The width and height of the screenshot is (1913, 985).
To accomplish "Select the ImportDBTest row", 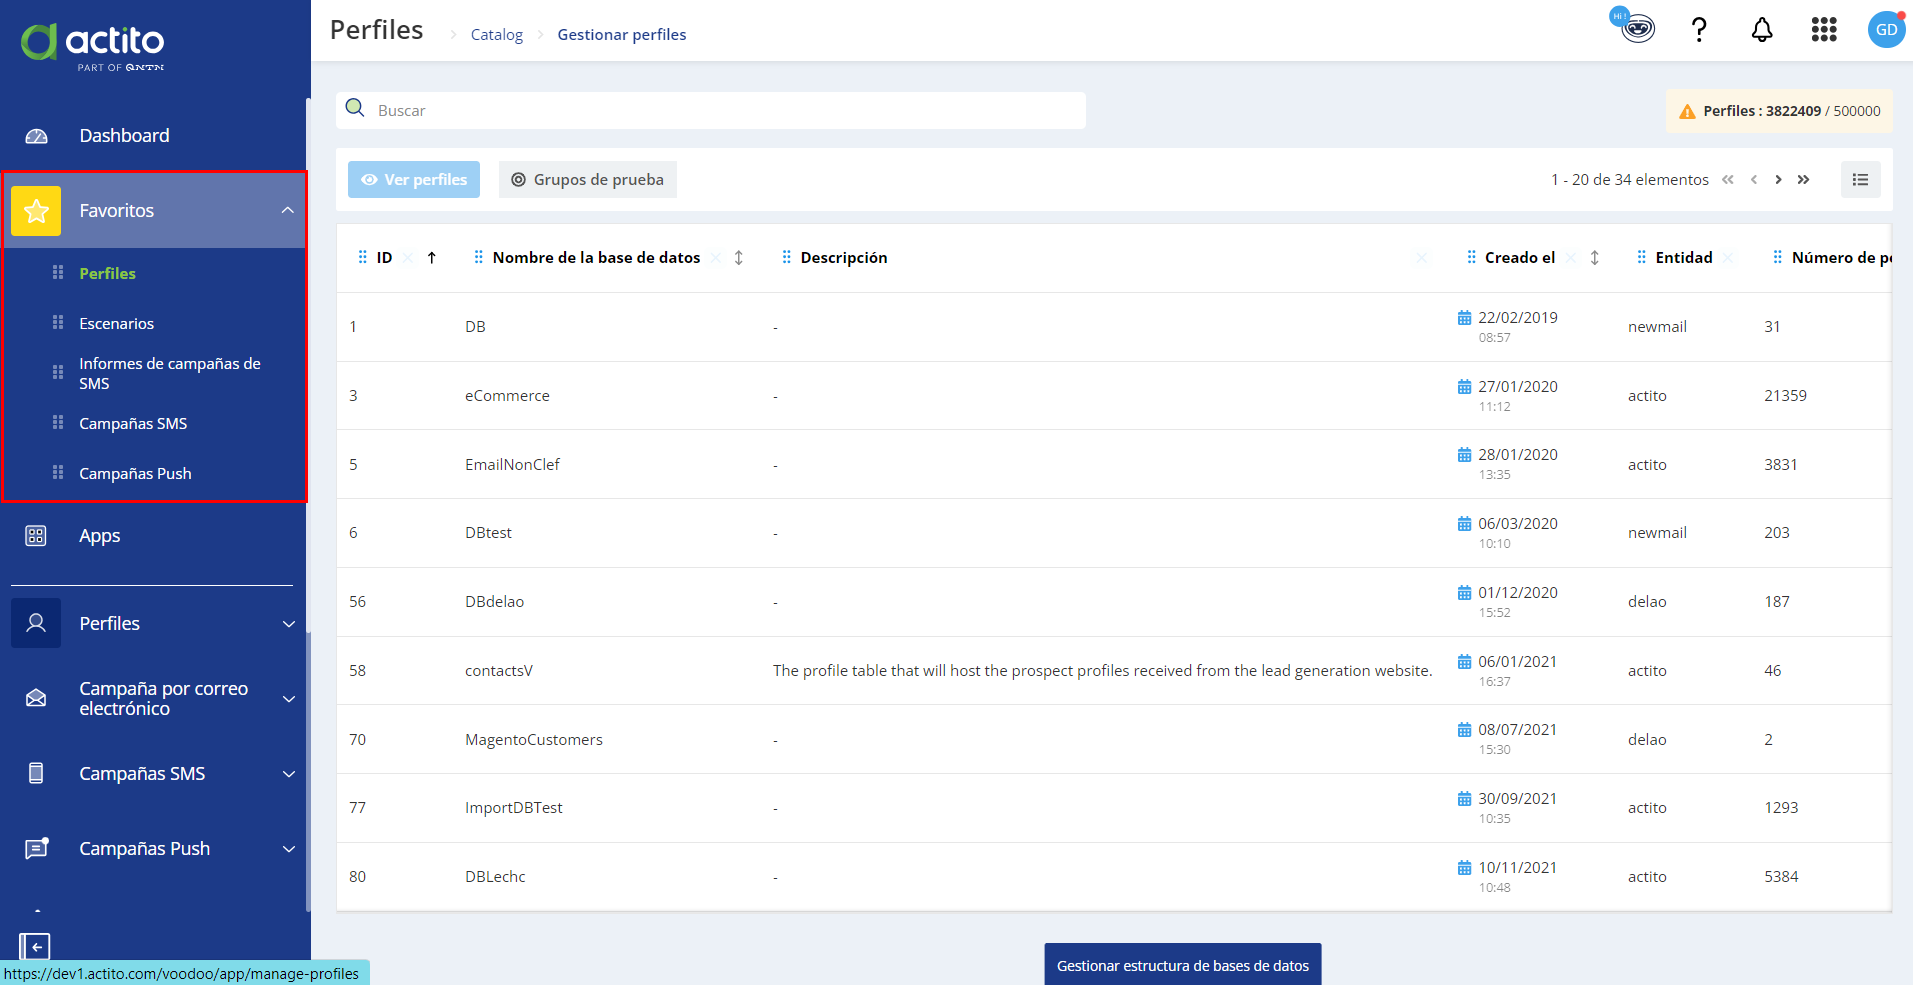I will [1114, 808].
